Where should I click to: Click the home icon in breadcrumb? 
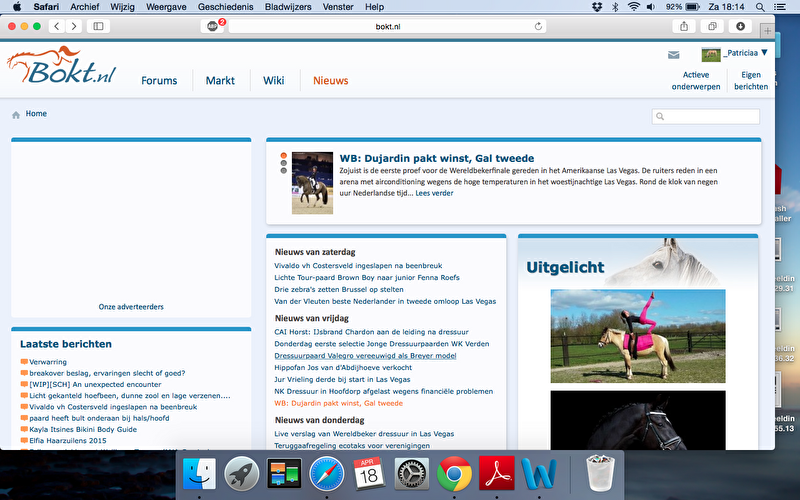coord(16,115)
